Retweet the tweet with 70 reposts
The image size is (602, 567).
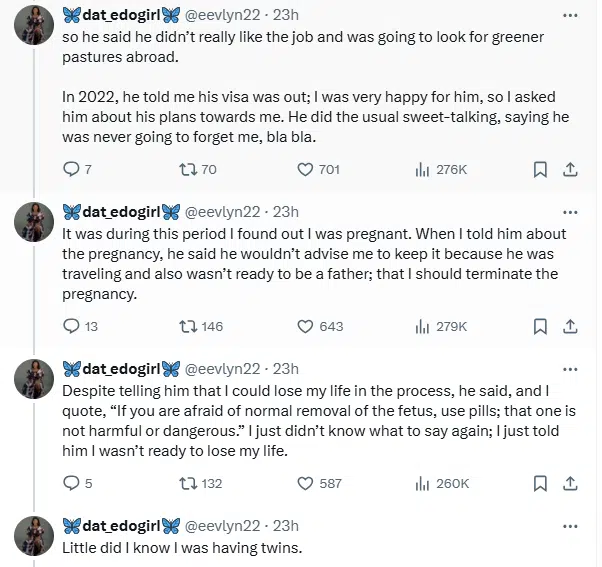coord(185,169)
